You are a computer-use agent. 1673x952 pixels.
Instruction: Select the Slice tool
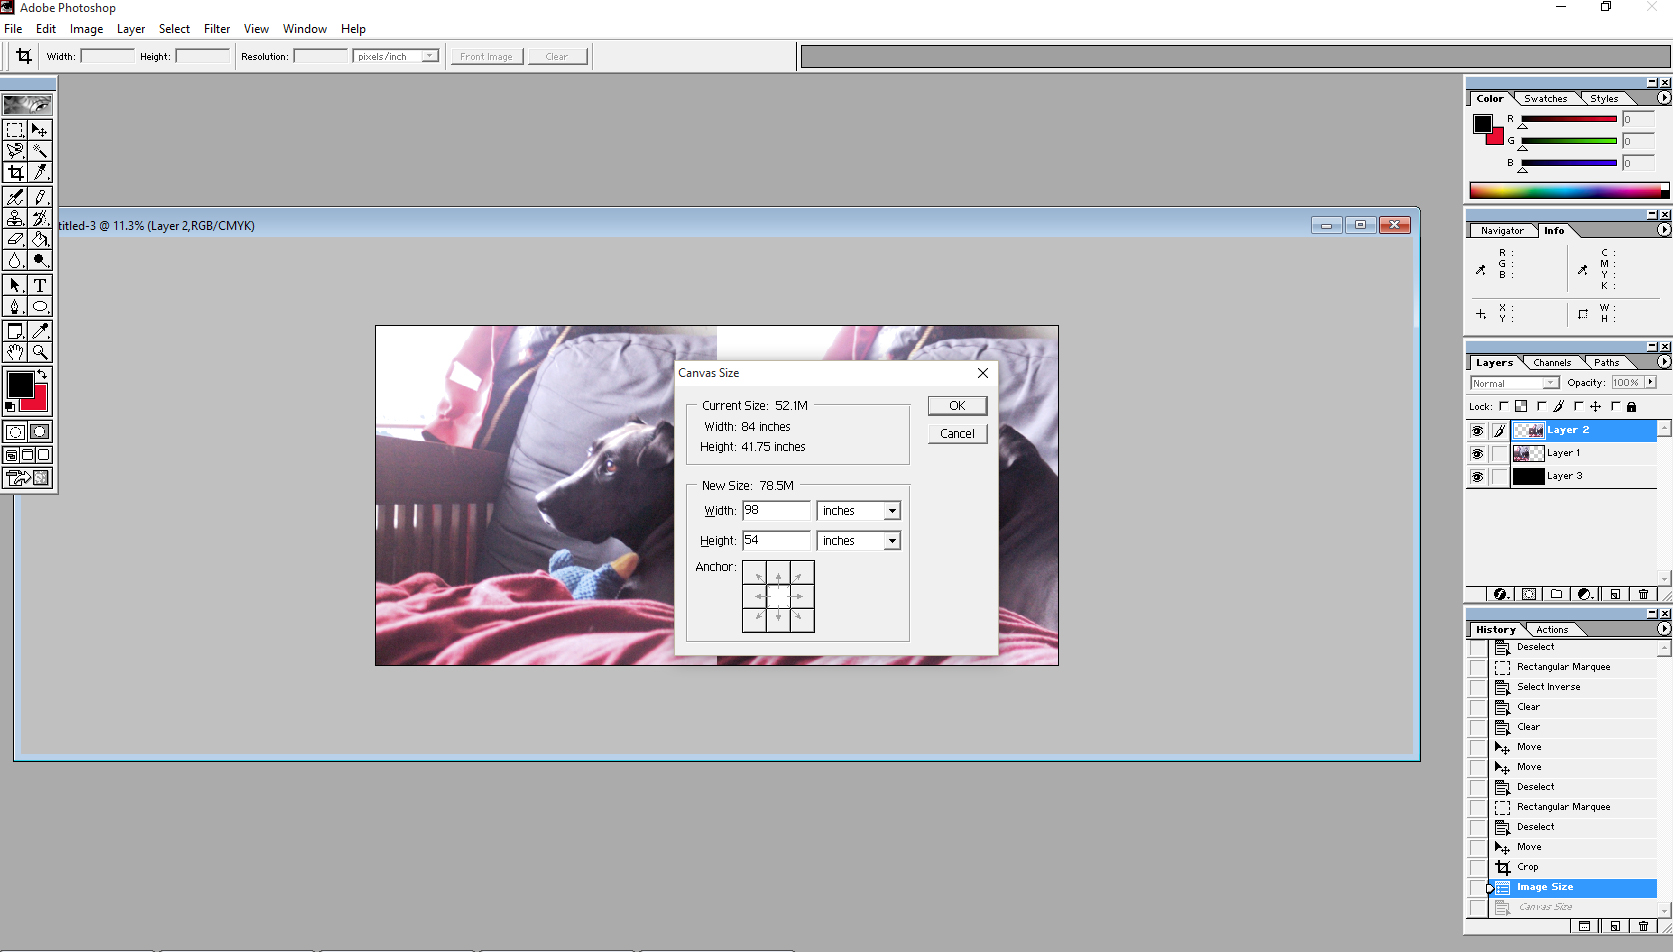click(40, 172)
